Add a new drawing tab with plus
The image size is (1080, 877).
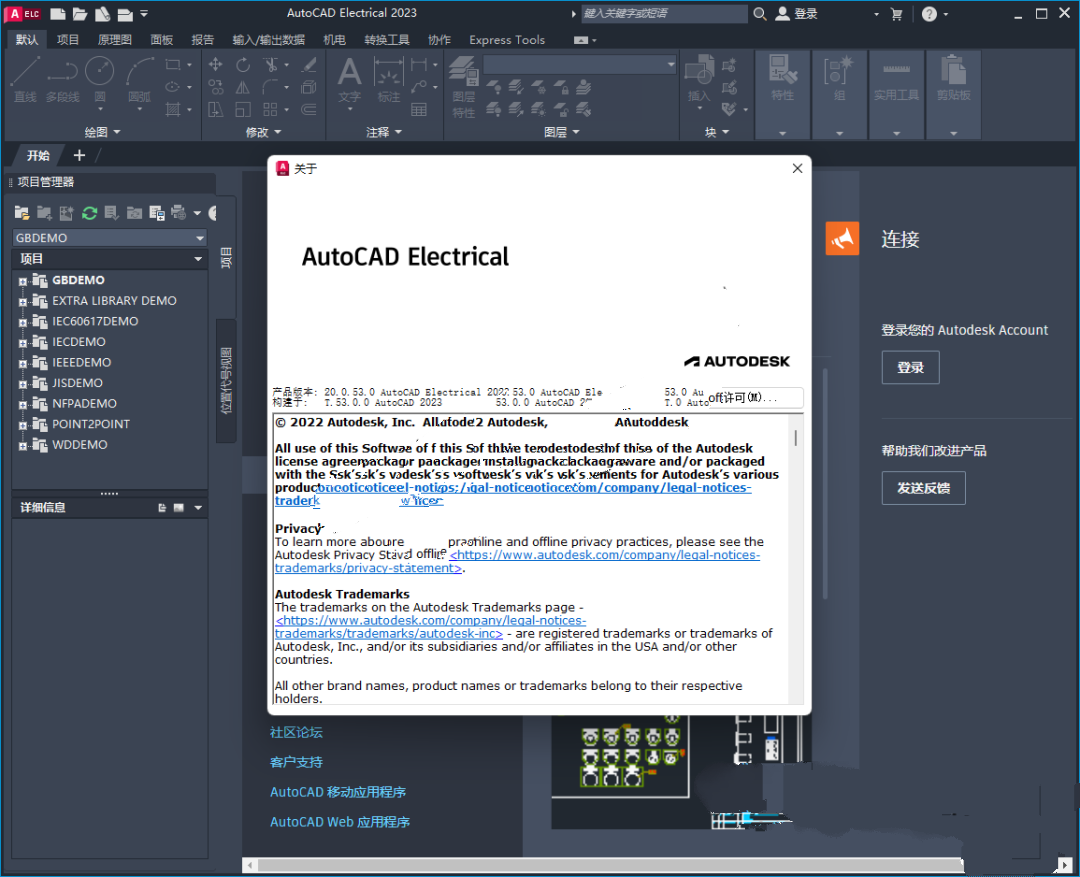(x=79, y=156)
